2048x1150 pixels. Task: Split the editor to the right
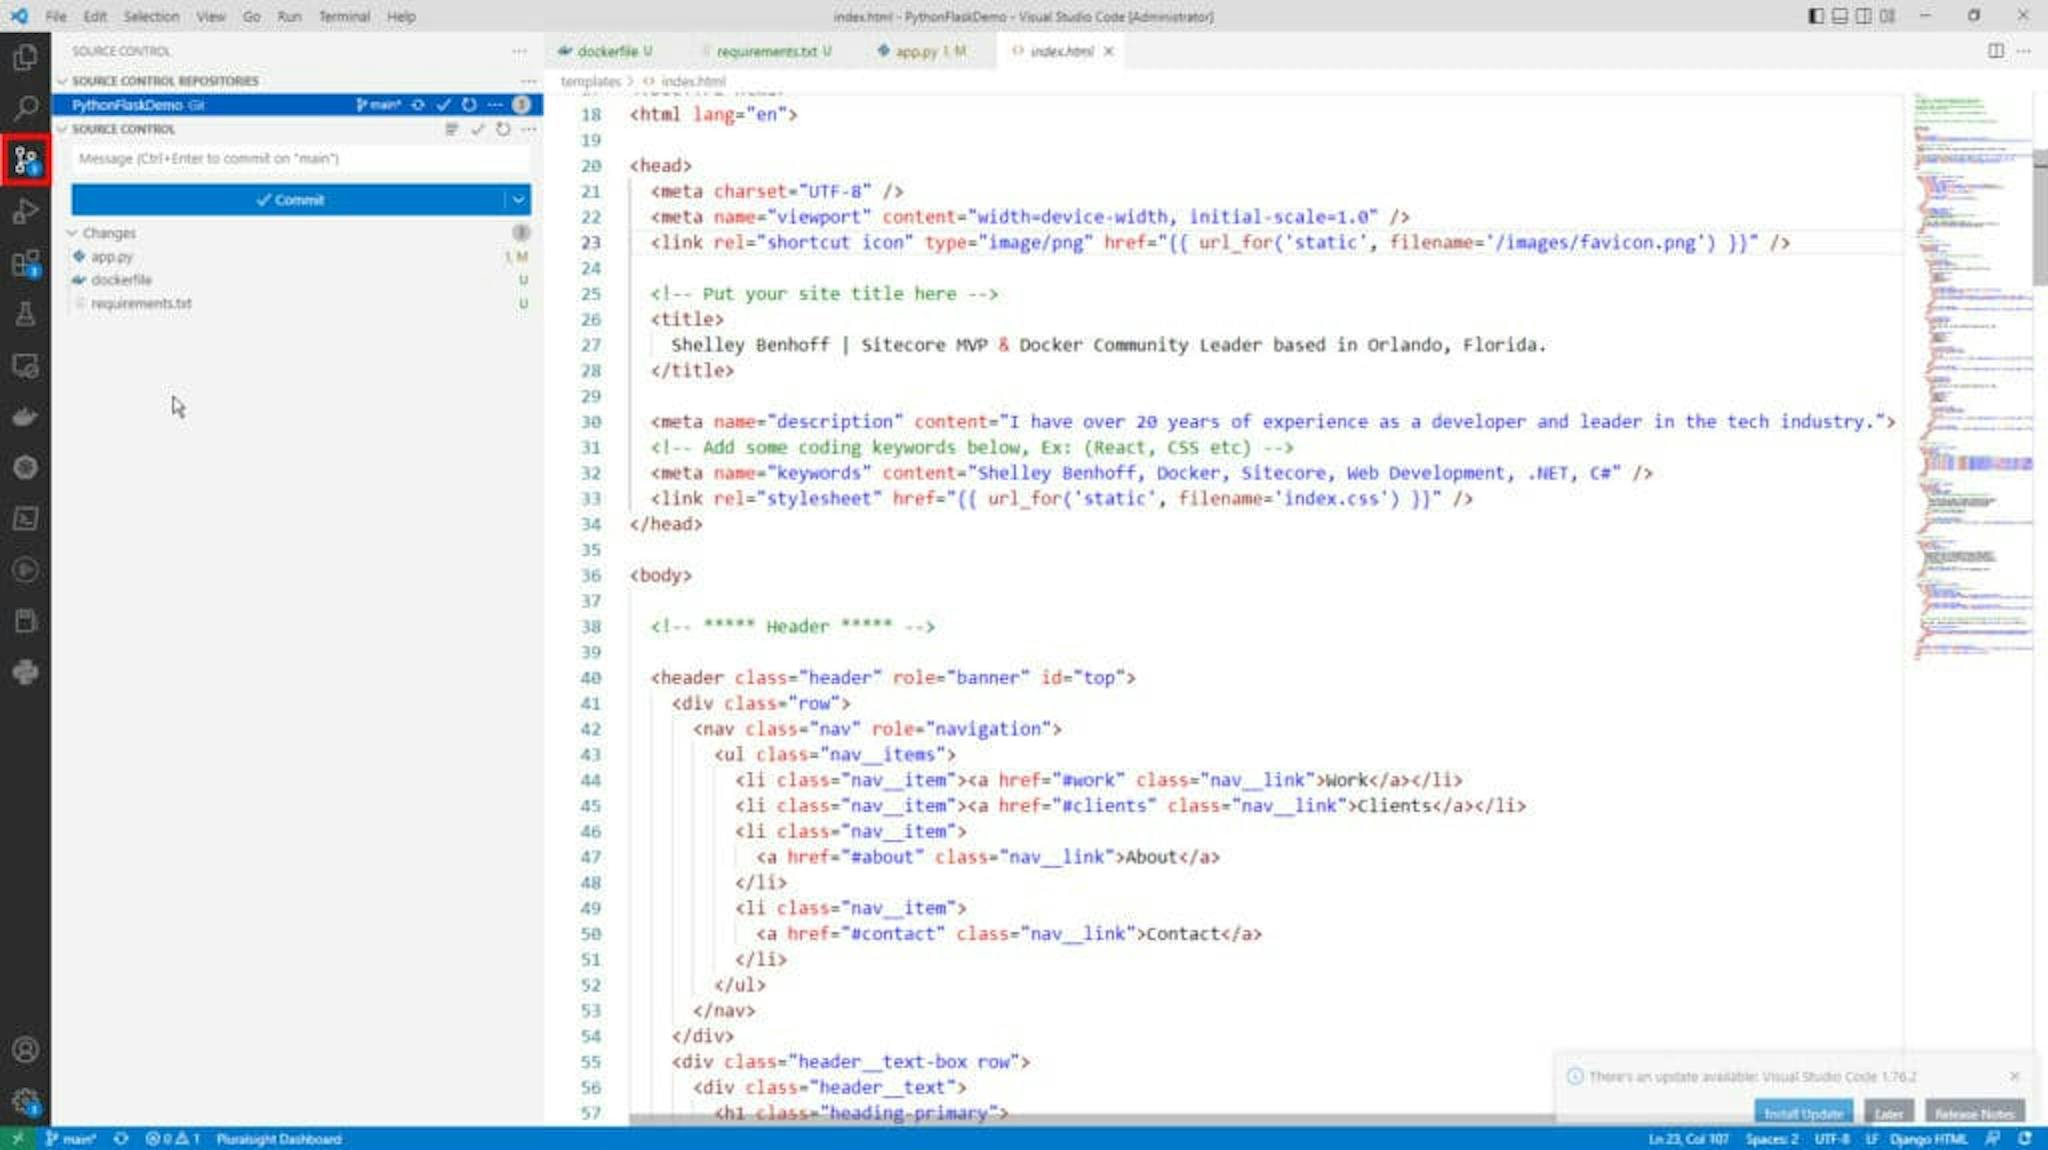click(1995, 51)
